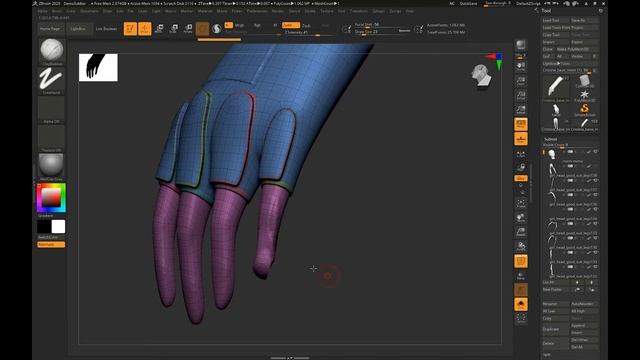Image resolution: width=640 pixels, height=360 pixels.
Task: Toggle Persp perspective view
Action: click(x=521, y=124)
